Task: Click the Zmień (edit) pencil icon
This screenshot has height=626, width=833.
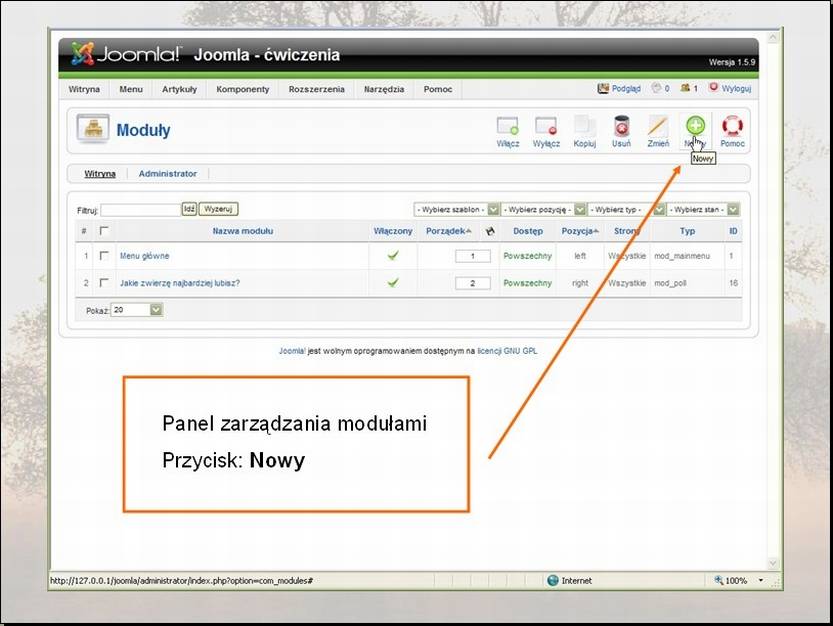Action: coord(658,126)
